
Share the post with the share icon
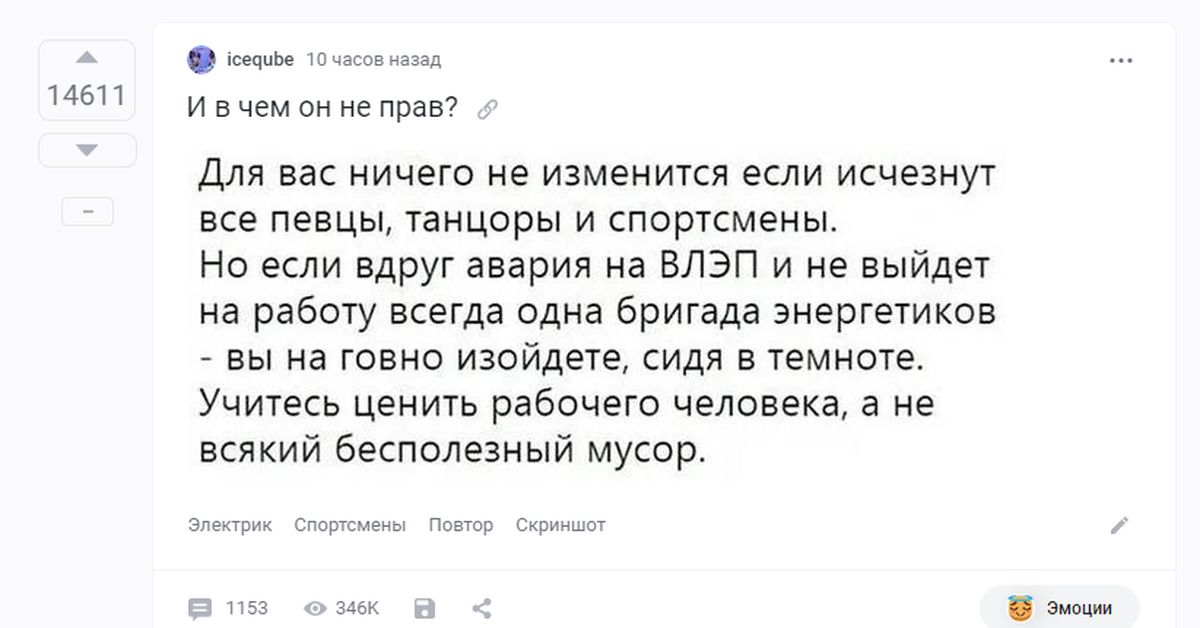point(481,608)
